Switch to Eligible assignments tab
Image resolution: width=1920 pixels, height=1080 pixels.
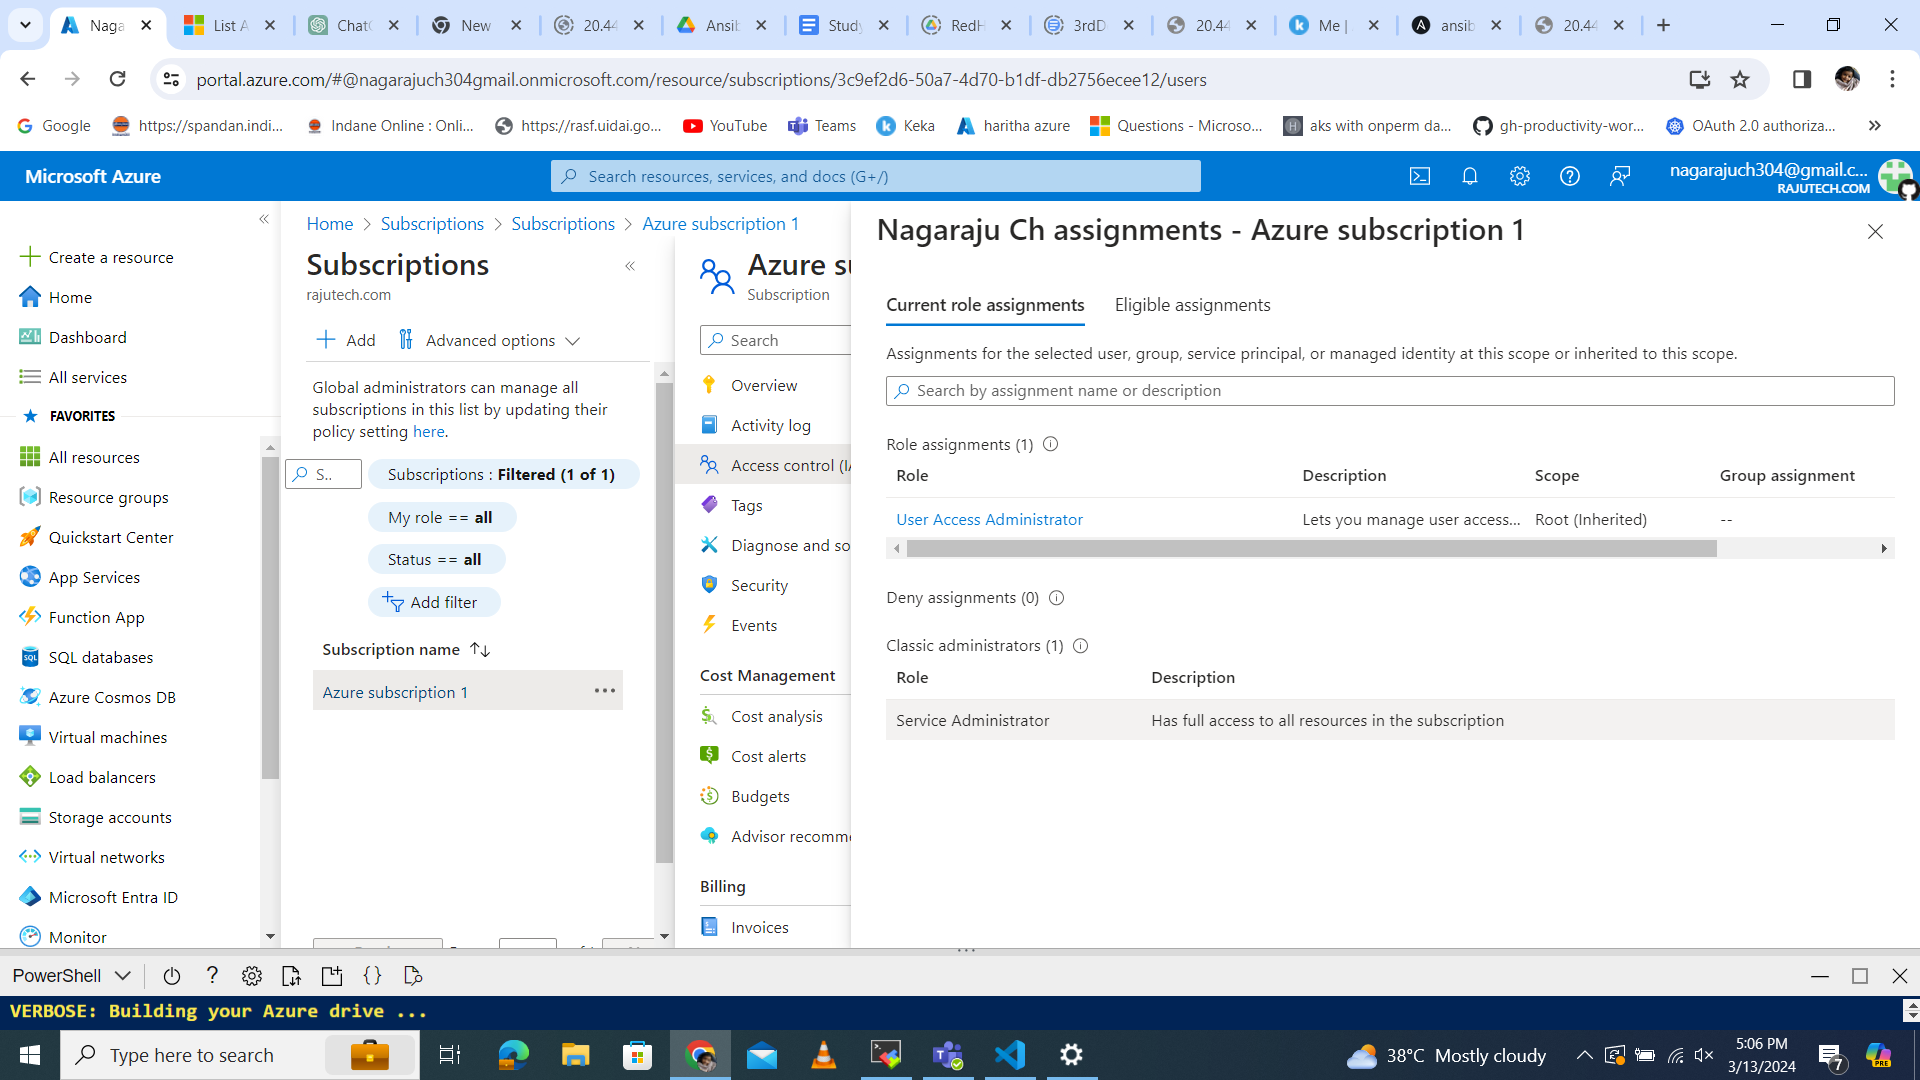click(1192, 305)
